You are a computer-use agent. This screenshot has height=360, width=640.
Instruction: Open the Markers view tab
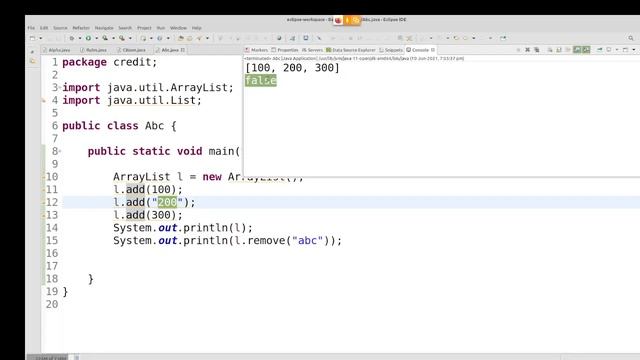[x=256, y=50]
